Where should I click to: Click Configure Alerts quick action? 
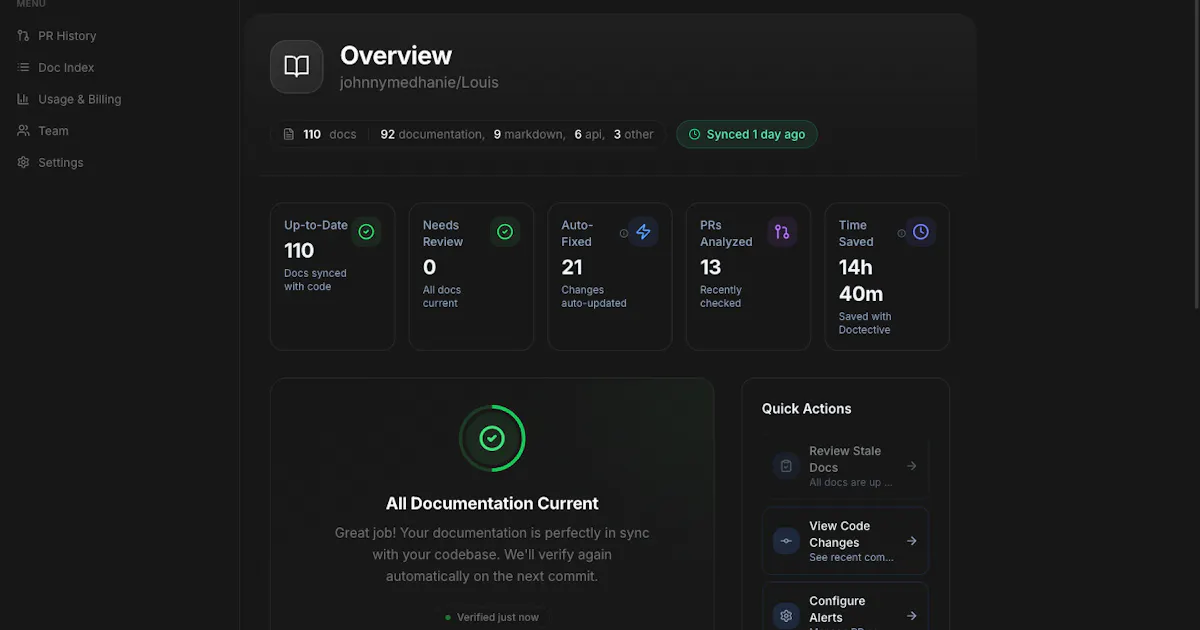846,607
